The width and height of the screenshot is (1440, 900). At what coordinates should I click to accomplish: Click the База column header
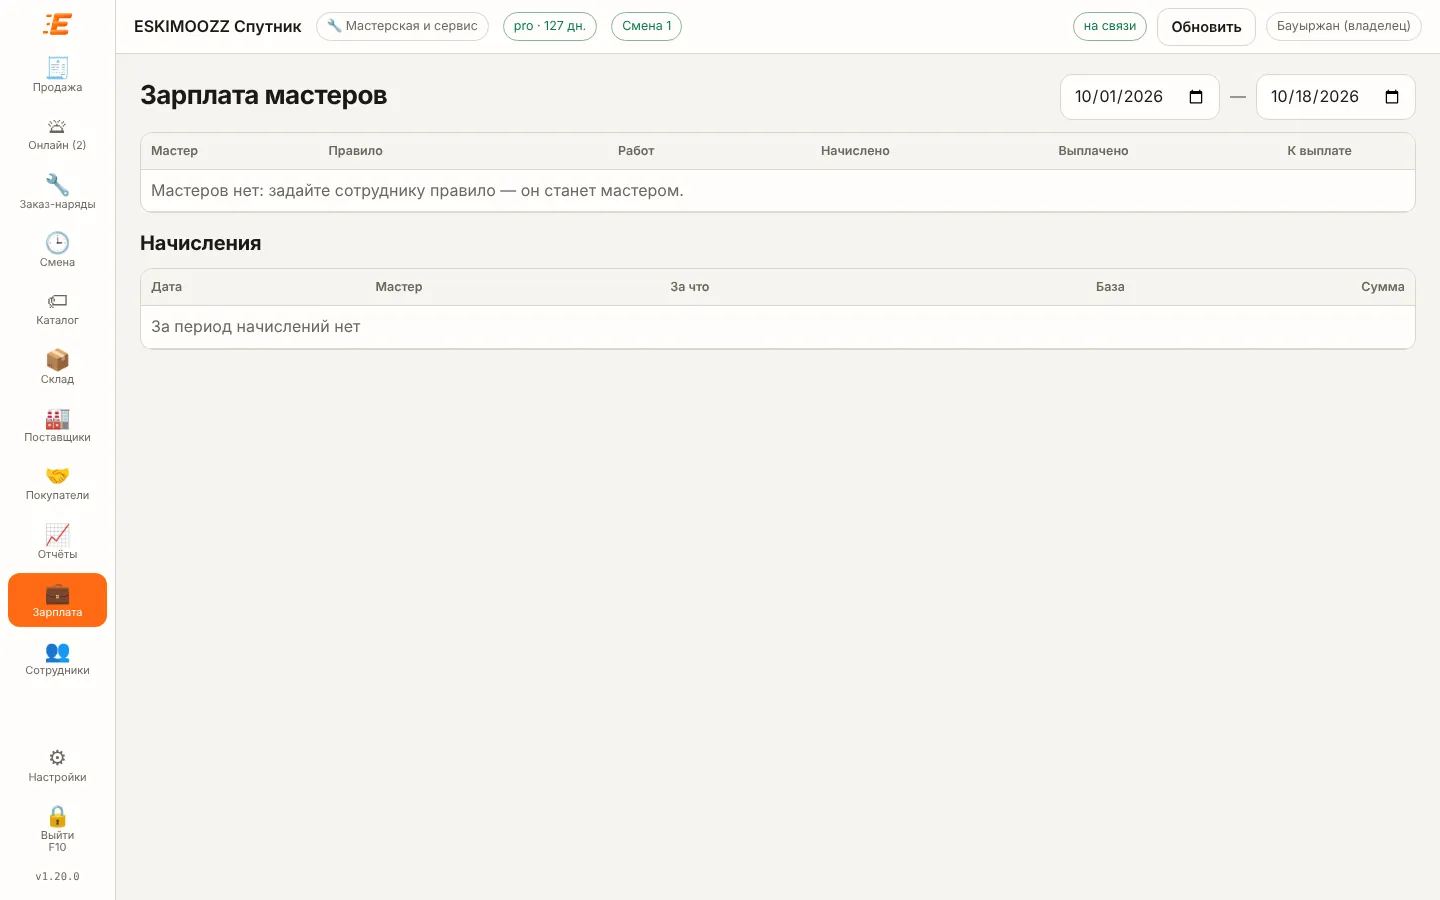[1110, 287]
